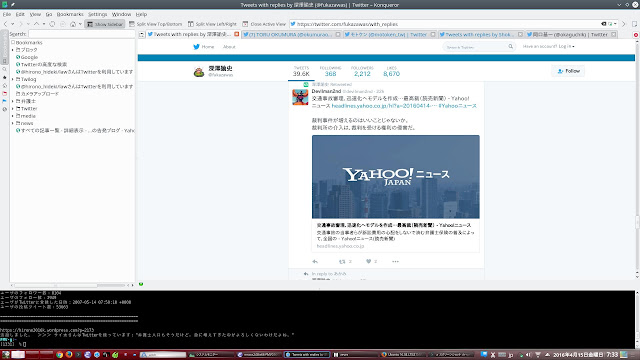Click the reply arrow under the Yahoo tweet
The width and height of the screenshot is (640, 360).
pyautogui.click(x=315, y=261)
